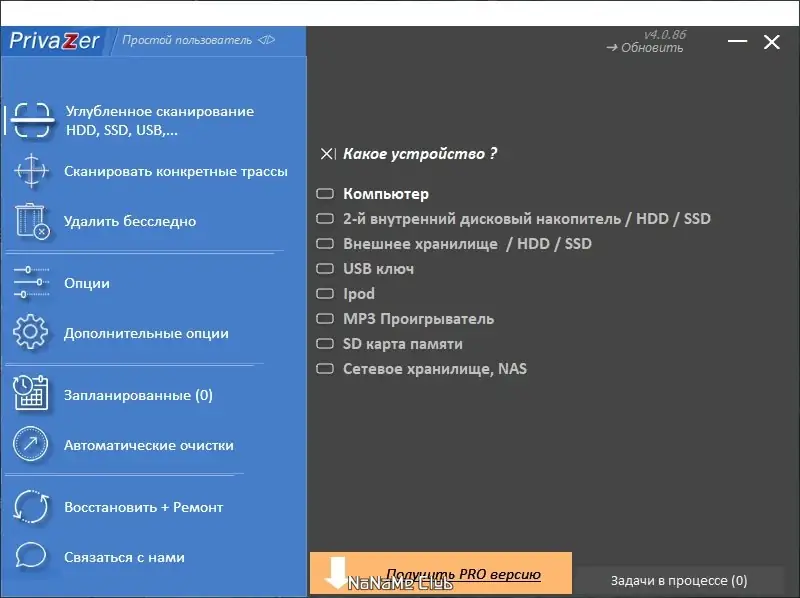Select the MP3 Проигрыватель checkbox
Viewport: 800px width, 598px height.
pyautogui.click(x=325, y=319)
